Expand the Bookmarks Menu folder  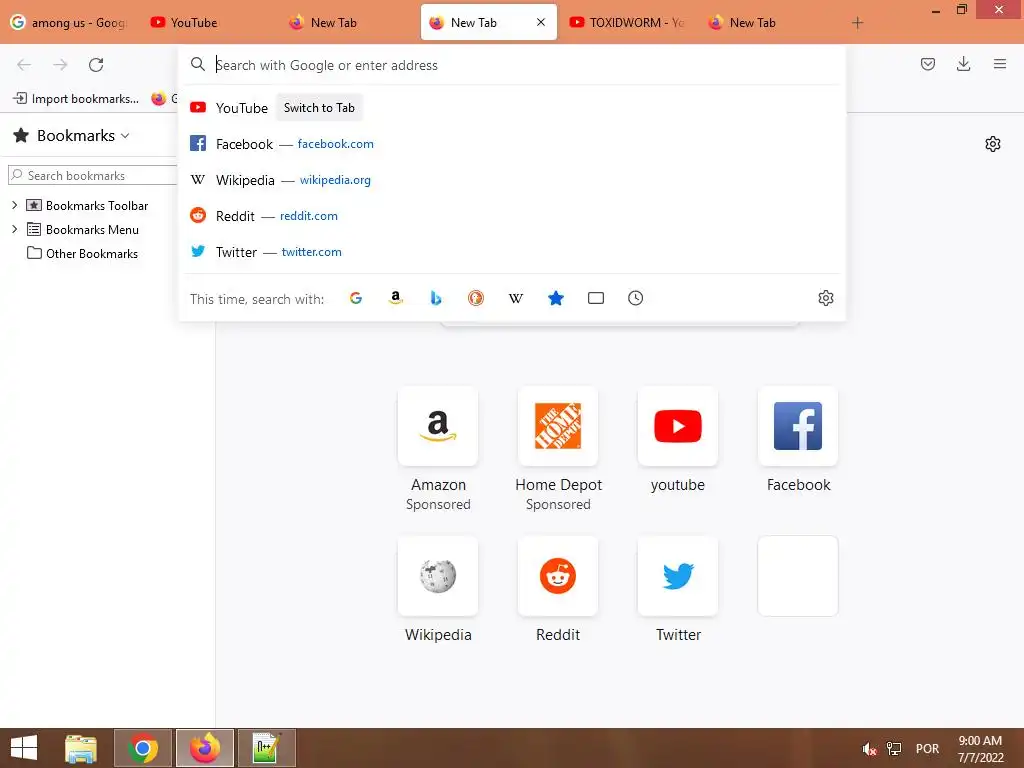tap(14, 229)
